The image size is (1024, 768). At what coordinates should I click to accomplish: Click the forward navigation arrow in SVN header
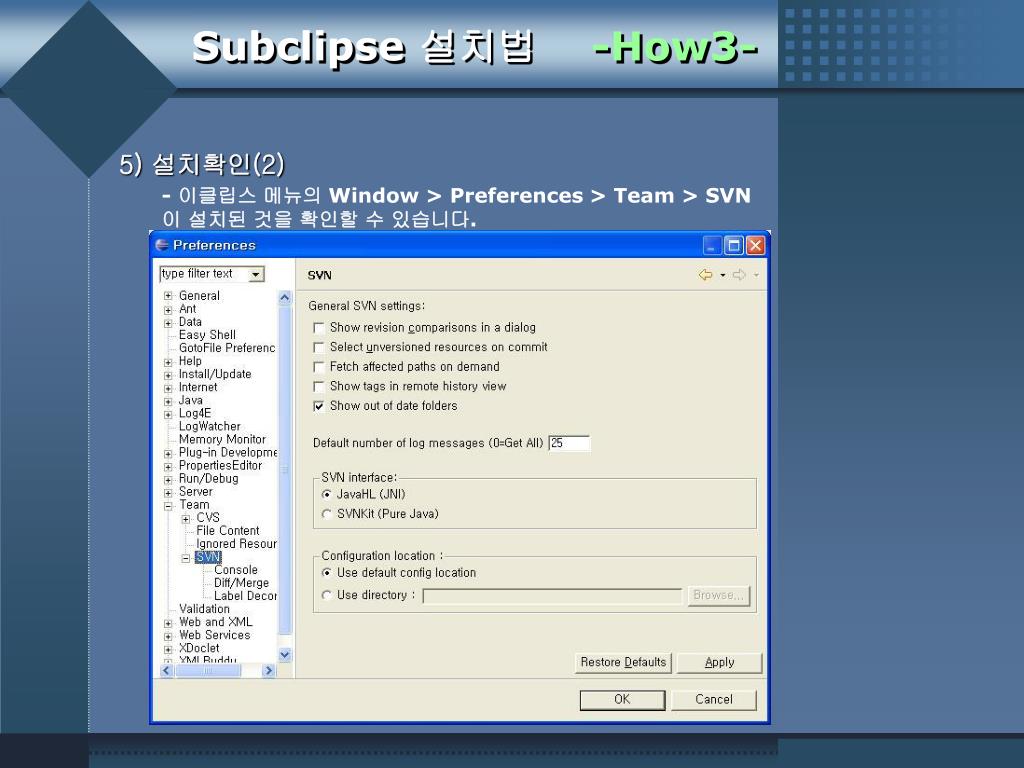pos(739,275)
